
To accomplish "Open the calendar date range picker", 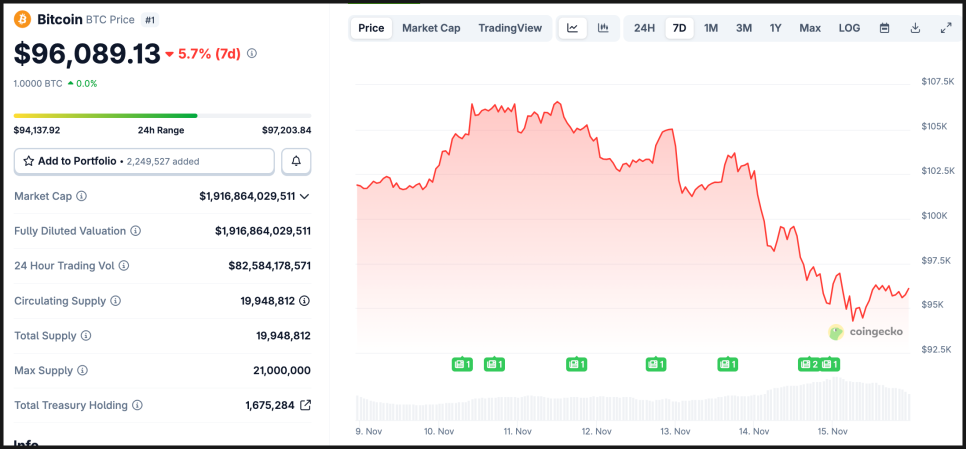I will point(884,28).
